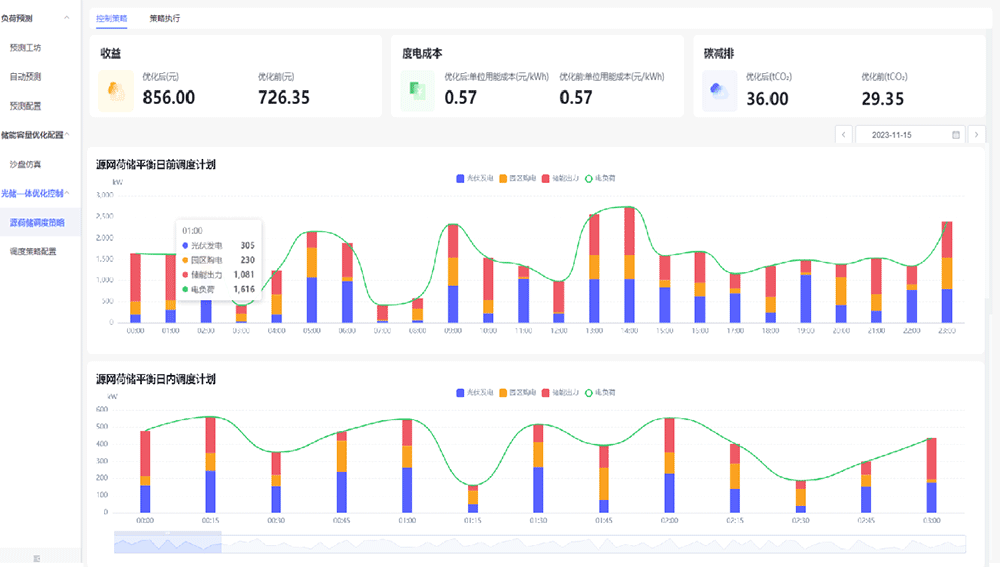Click the 碳减排 cloud icon

(x=717, y=91)
